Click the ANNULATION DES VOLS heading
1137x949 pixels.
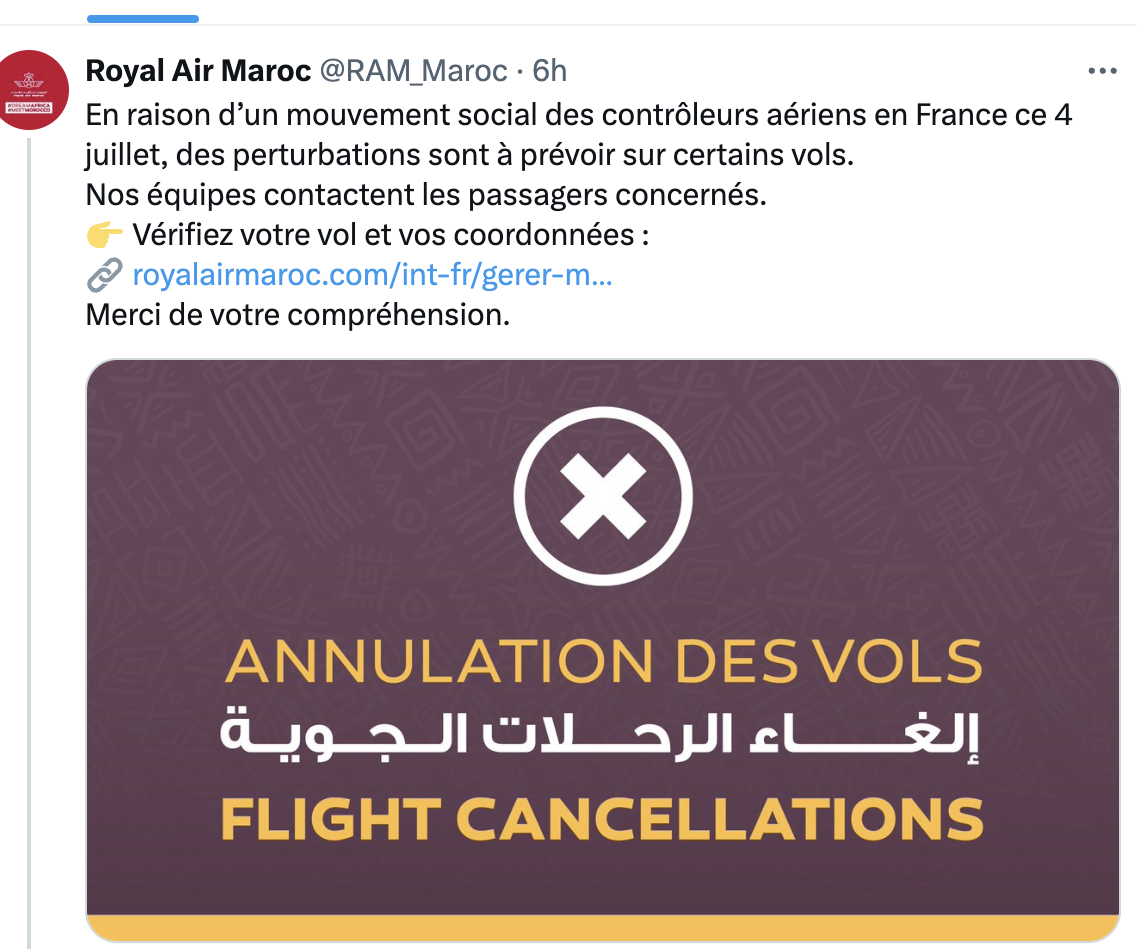coord(603,662)
